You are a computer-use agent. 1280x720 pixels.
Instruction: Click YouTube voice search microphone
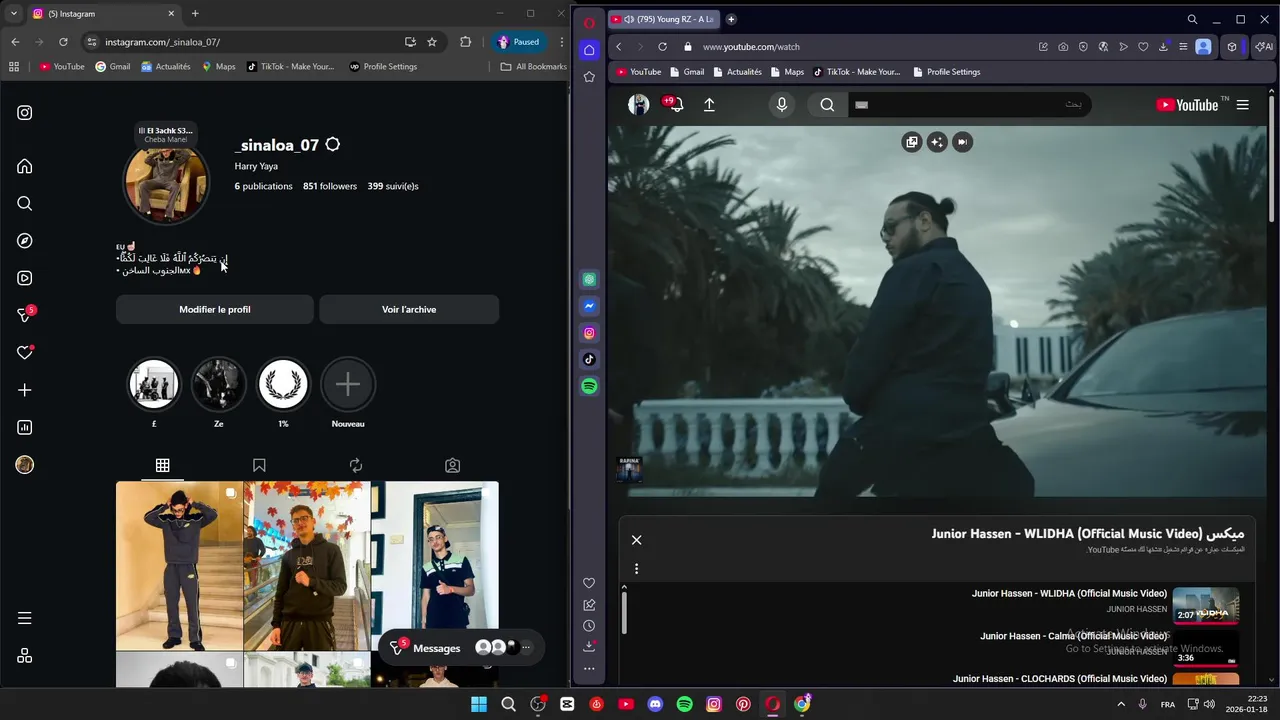(782, 105)
